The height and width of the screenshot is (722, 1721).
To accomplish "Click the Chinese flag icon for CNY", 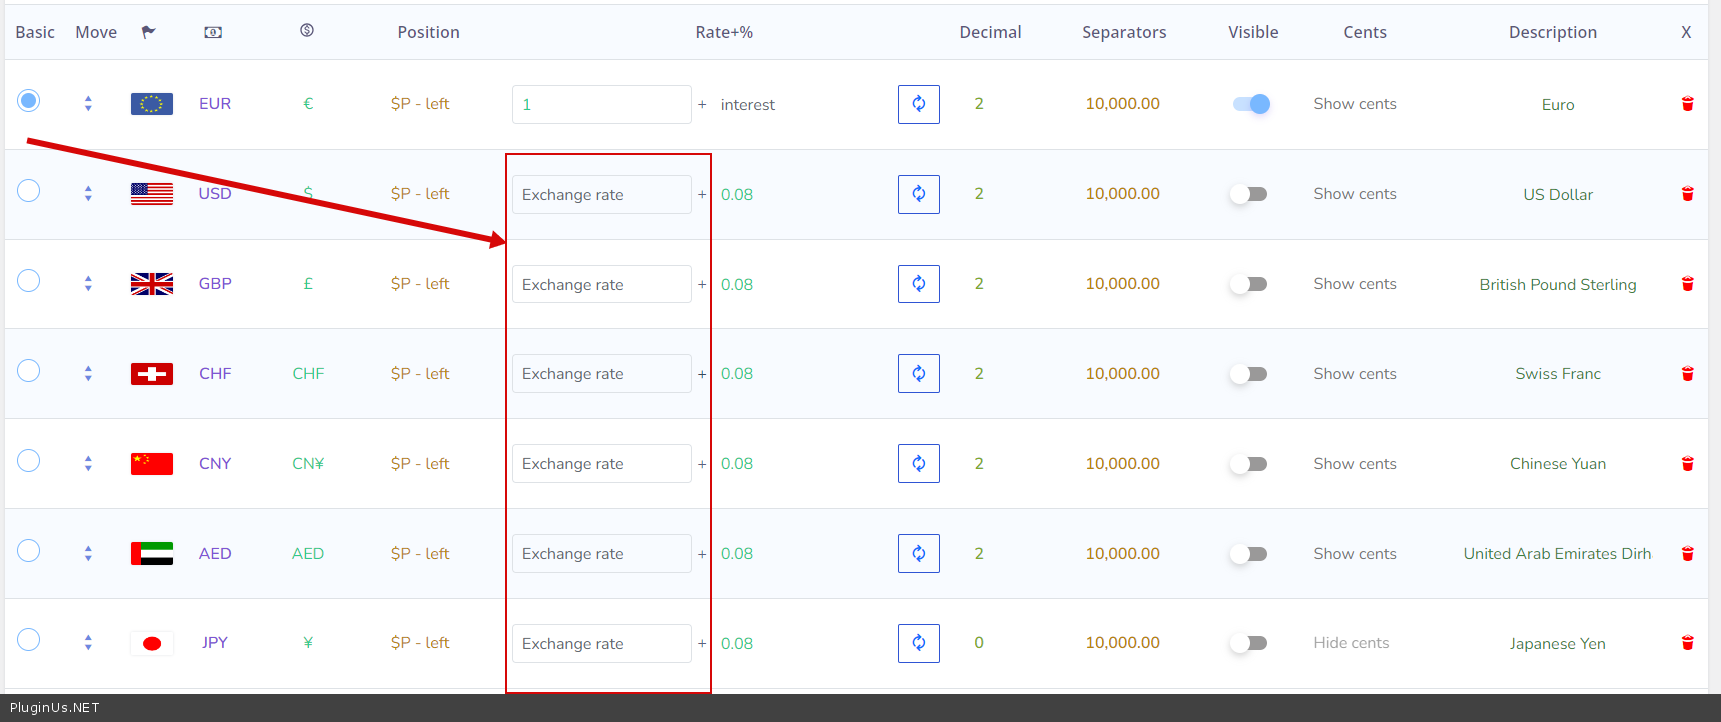I will point(152,464).
